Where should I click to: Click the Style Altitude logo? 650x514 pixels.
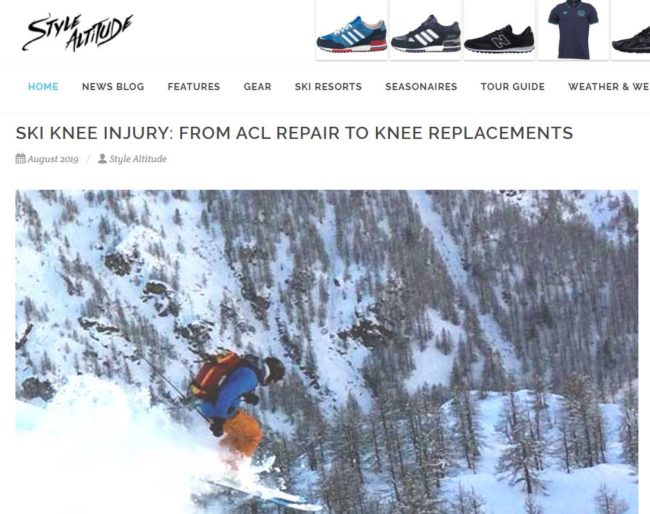(x=78, y=32)
